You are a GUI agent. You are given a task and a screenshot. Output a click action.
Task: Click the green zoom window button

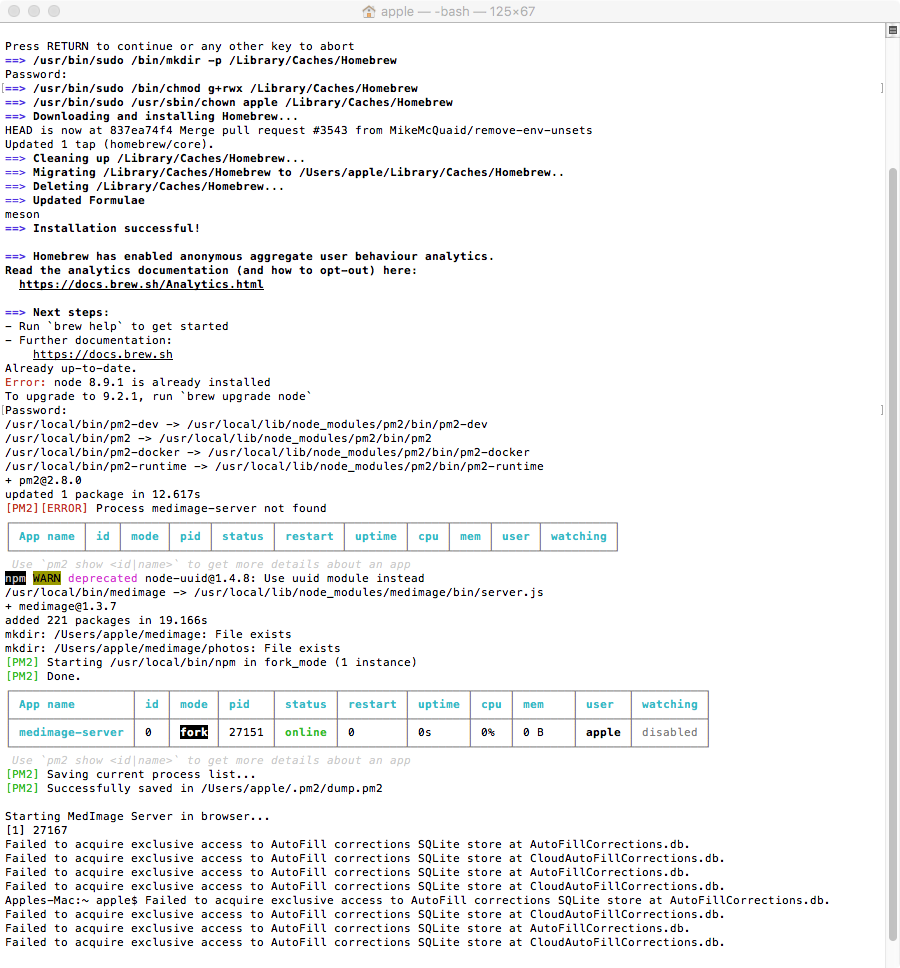coord(54,12)
